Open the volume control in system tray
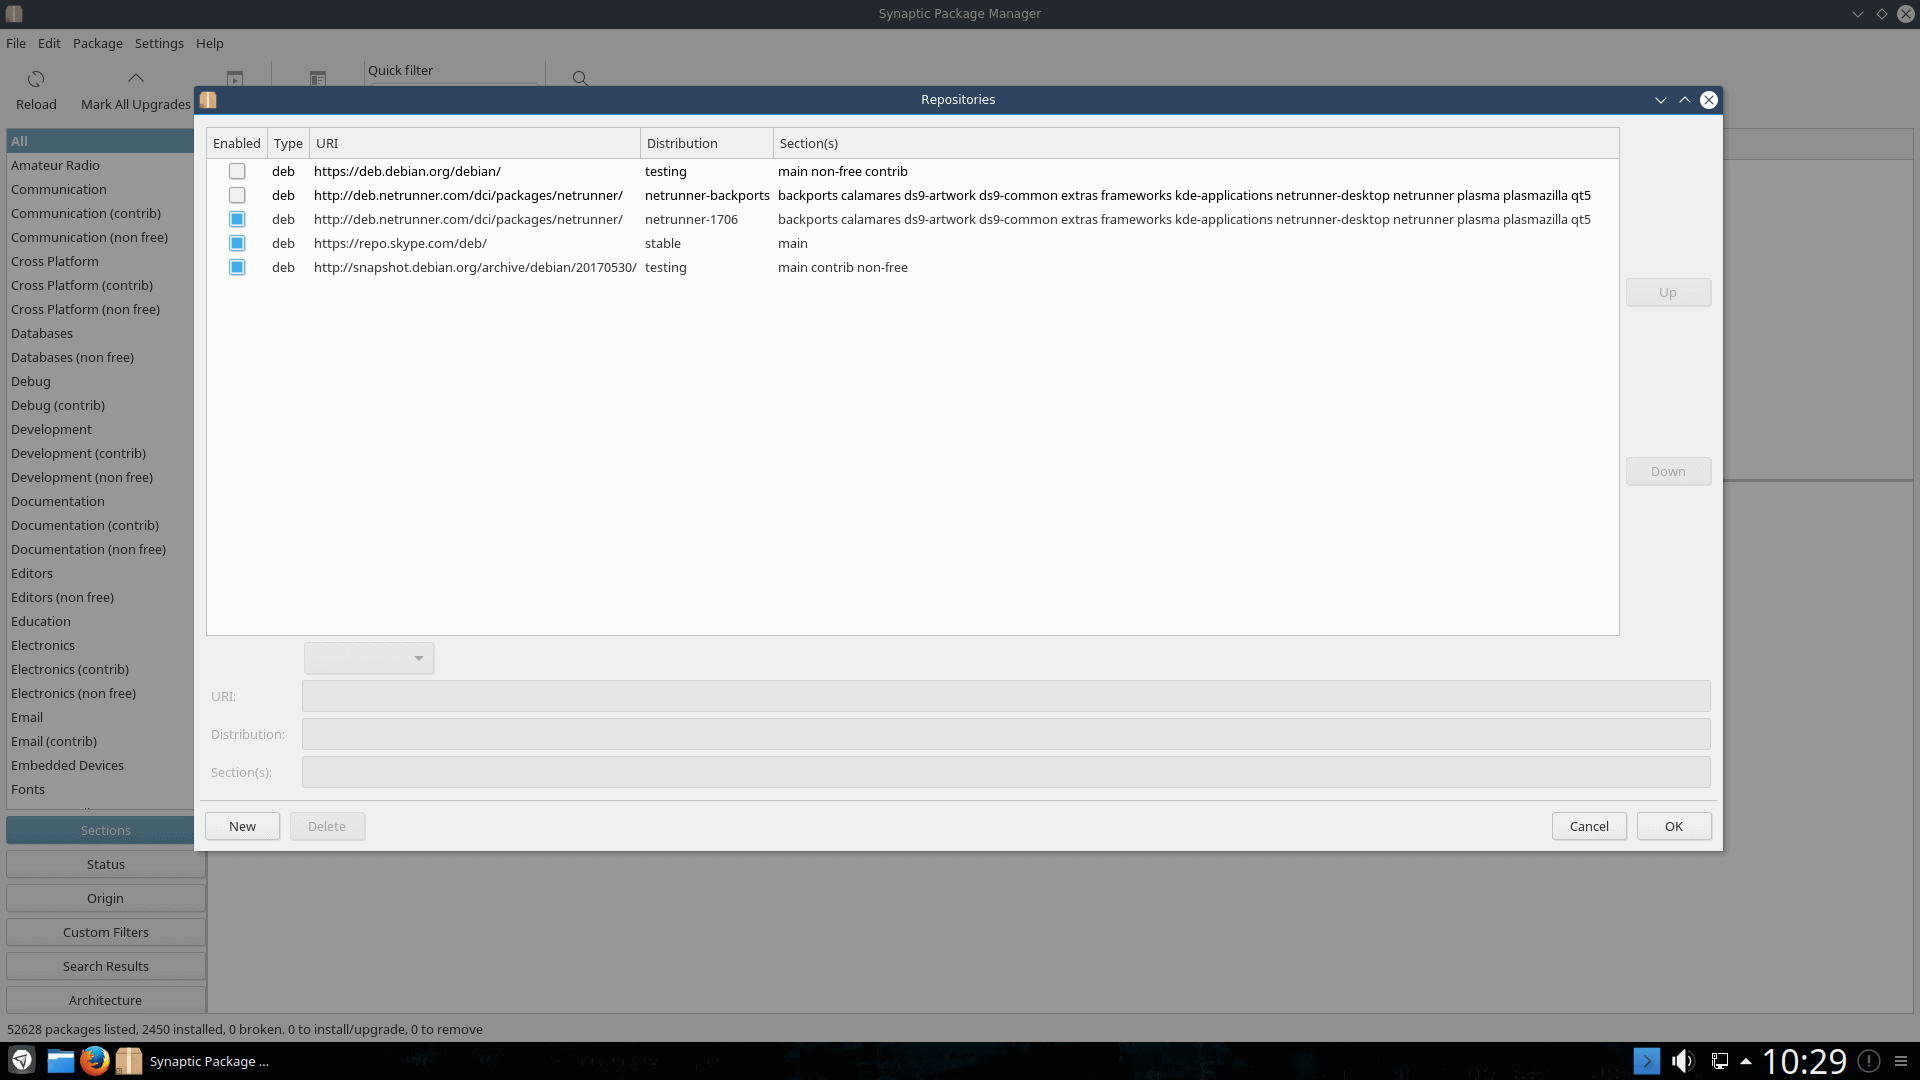The image size is (1920, 1080). 1683,1061
